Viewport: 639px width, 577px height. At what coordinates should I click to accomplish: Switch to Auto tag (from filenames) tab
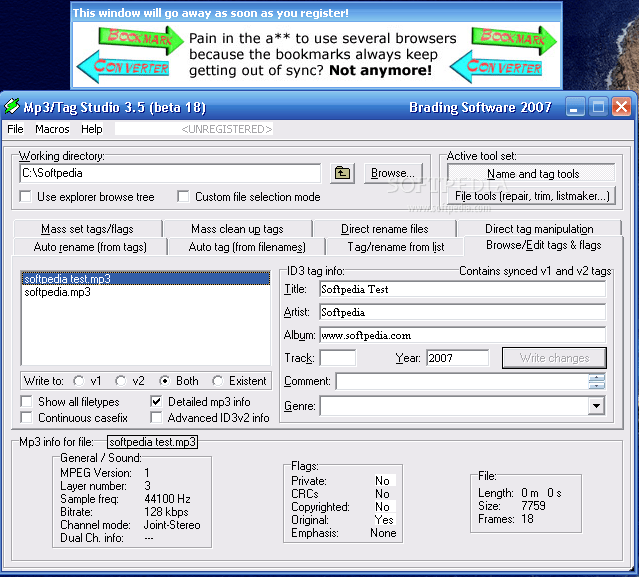tap(247, 247)
